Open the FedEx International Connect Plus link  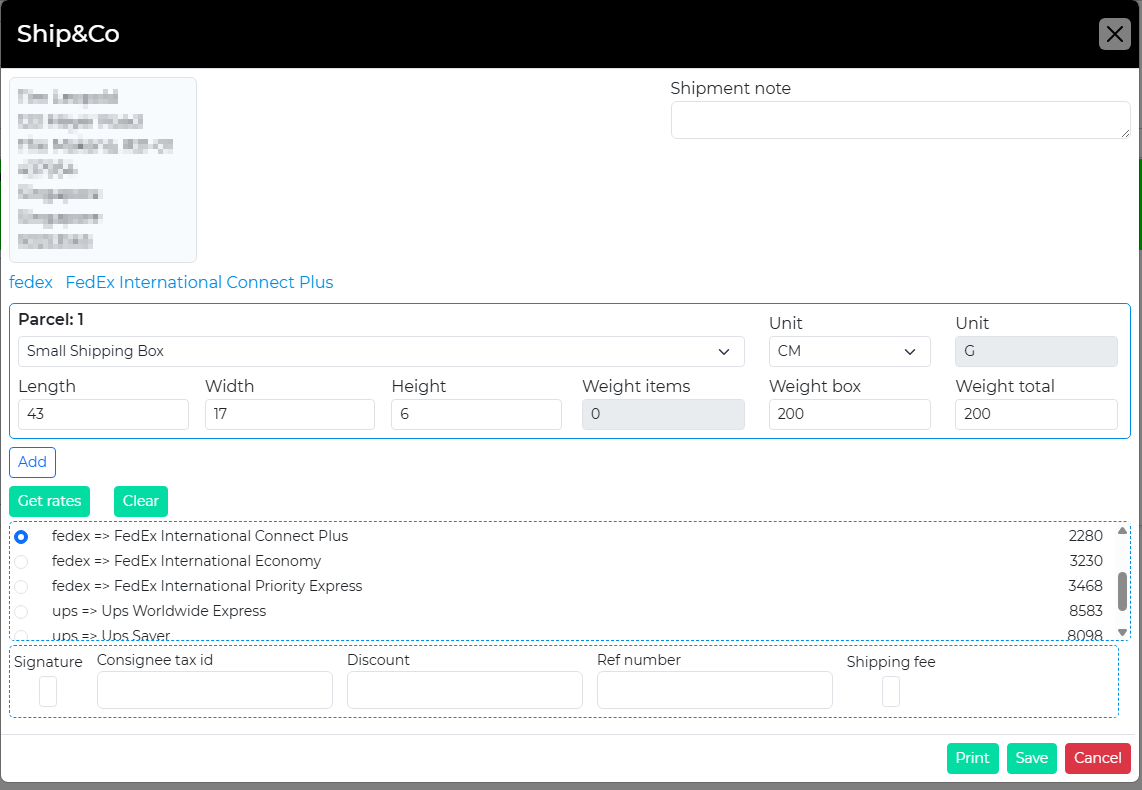(199, 283)
